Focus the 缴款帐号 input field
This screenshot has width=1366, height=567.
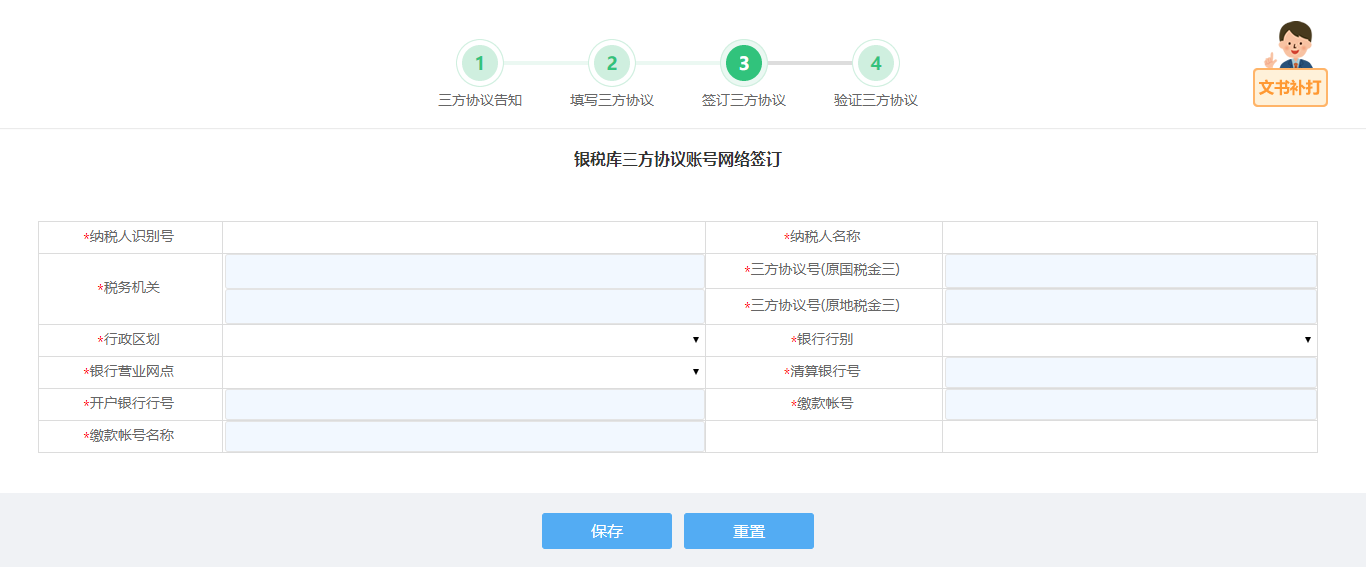(x=1130, y=404)
